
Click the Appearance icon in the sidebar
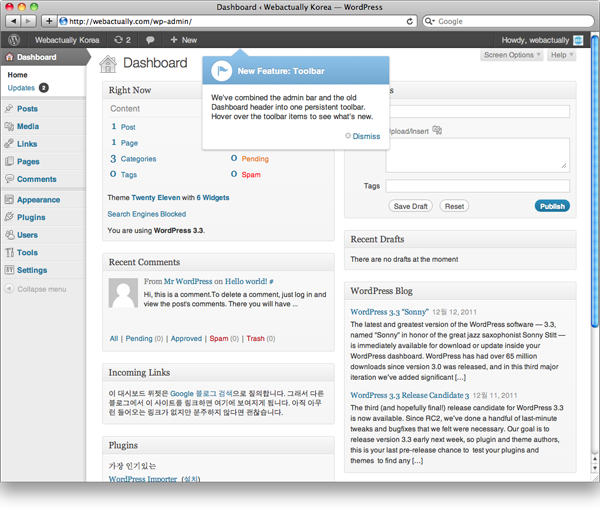click(9, 200)
